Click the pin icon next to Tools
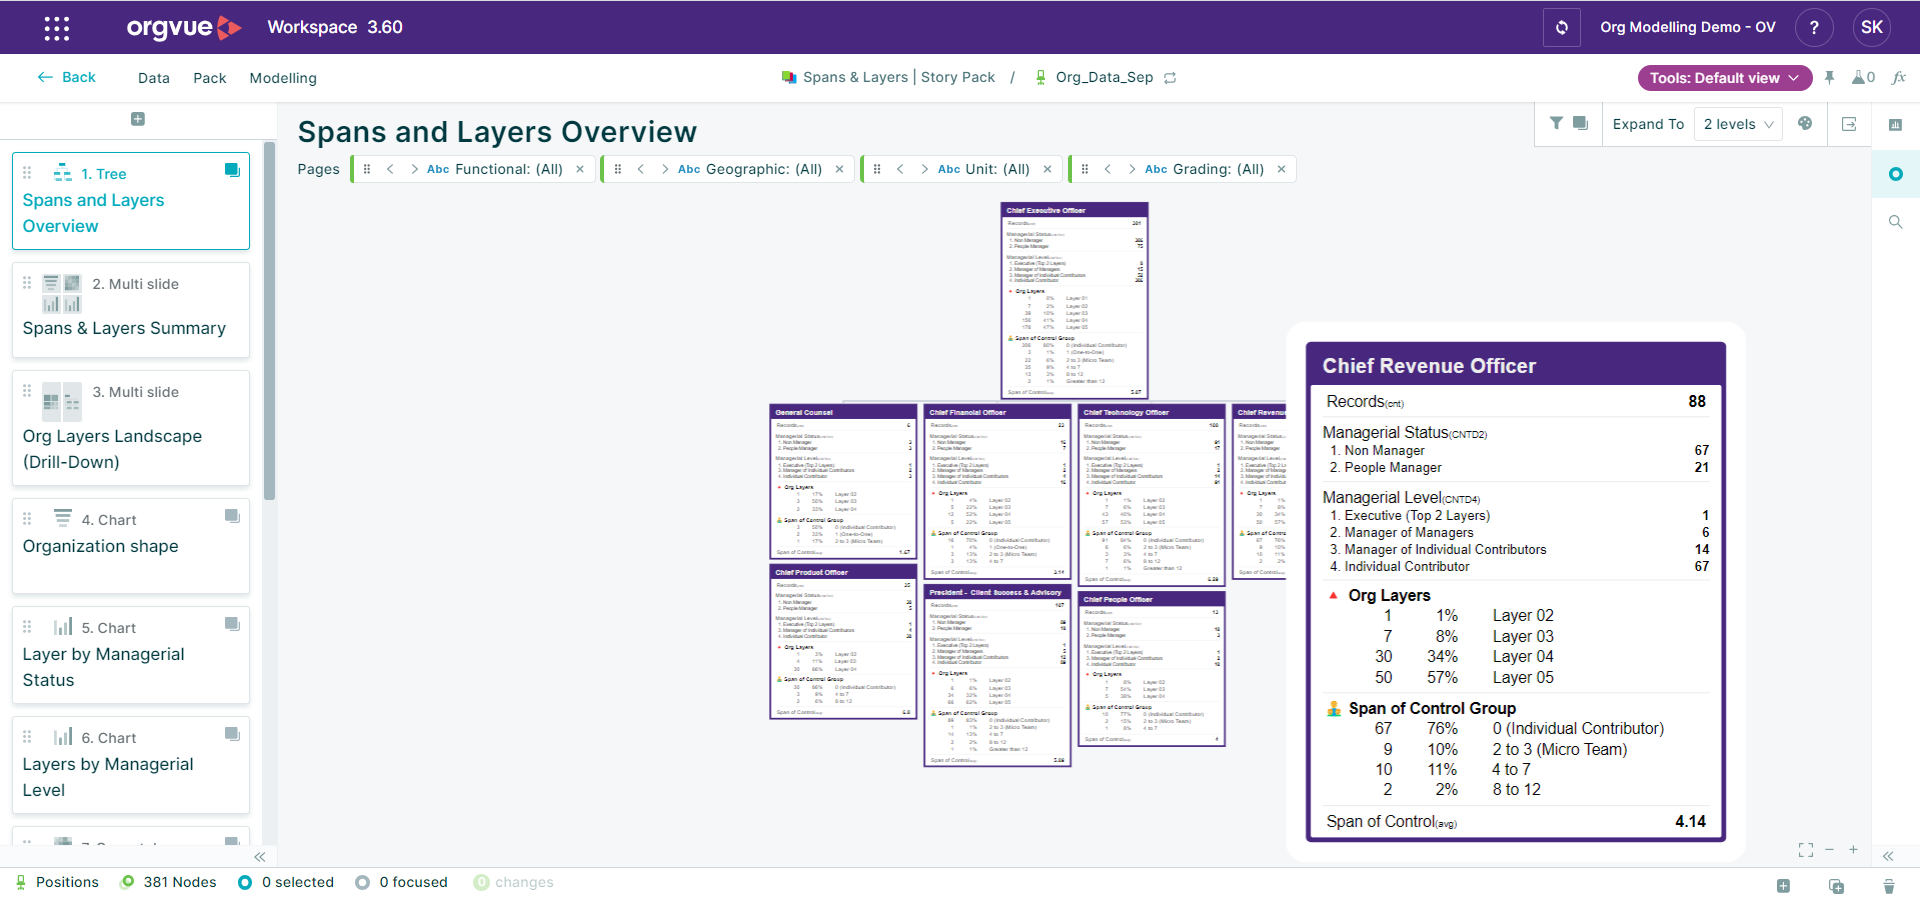The height and width of the screenshot is (902, 1920). [1829, 77]
